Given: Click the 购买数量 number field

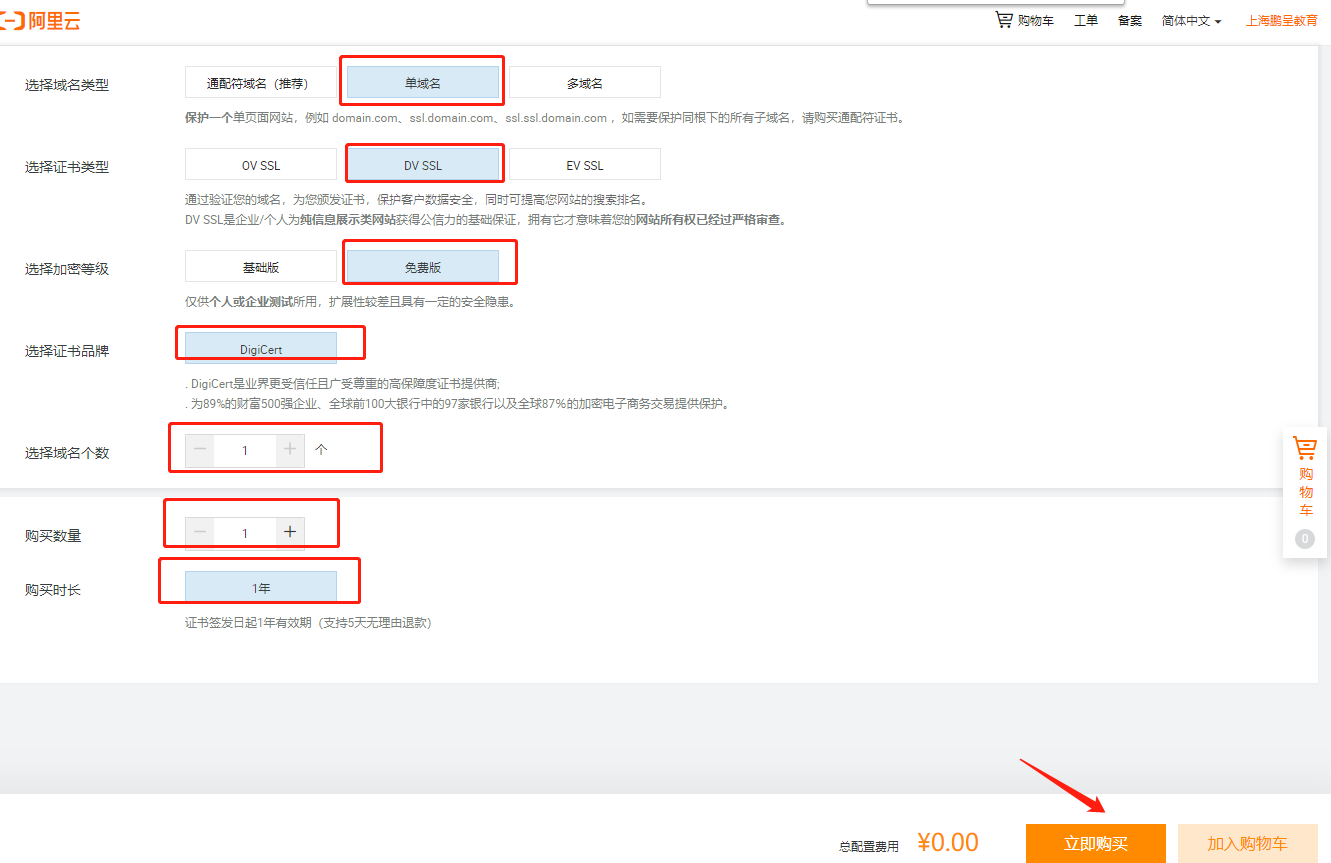Looking at the screenshot, I should pos(245,533).
